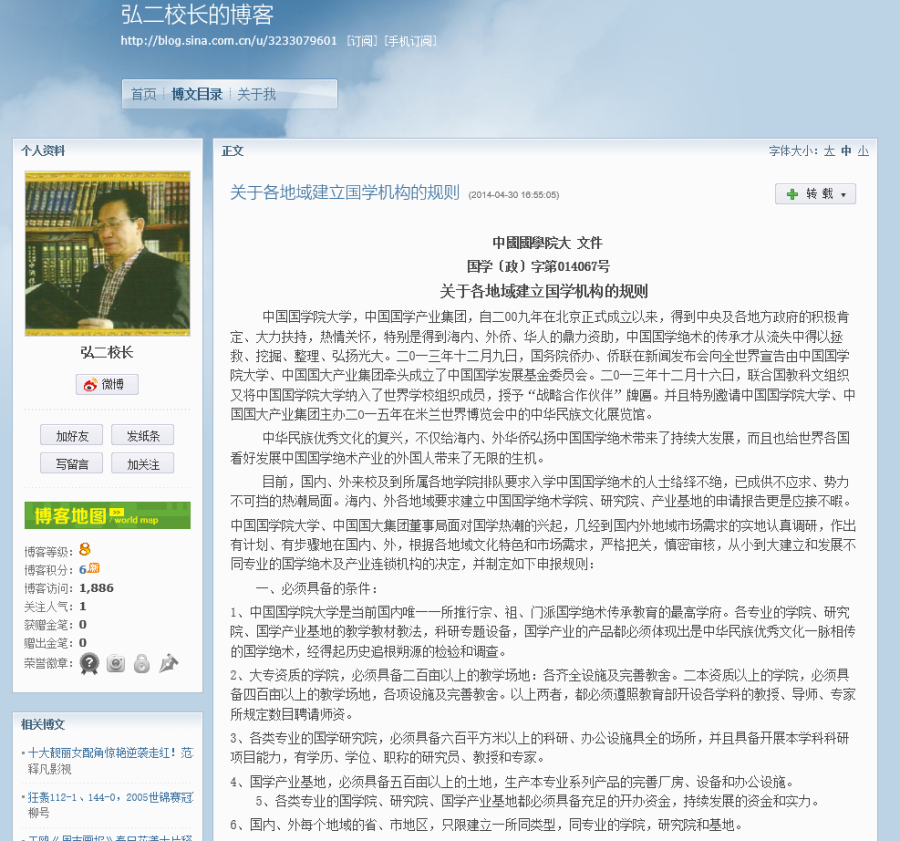
Task: Click the green plus icon on 转载
Action: click(792, 194)
